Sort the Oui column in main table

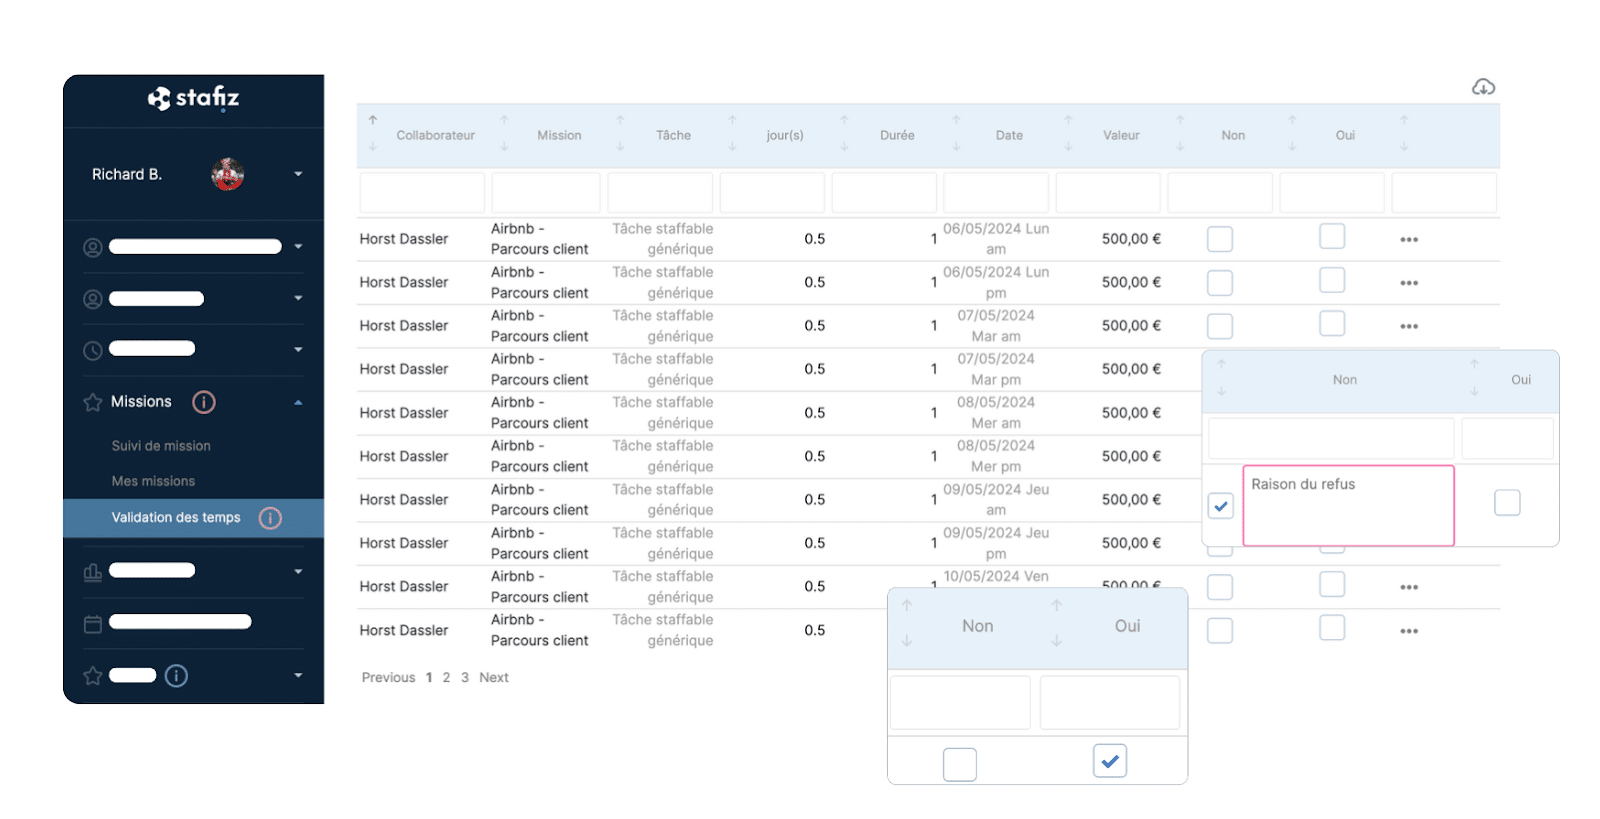[x=1292, y=133]
